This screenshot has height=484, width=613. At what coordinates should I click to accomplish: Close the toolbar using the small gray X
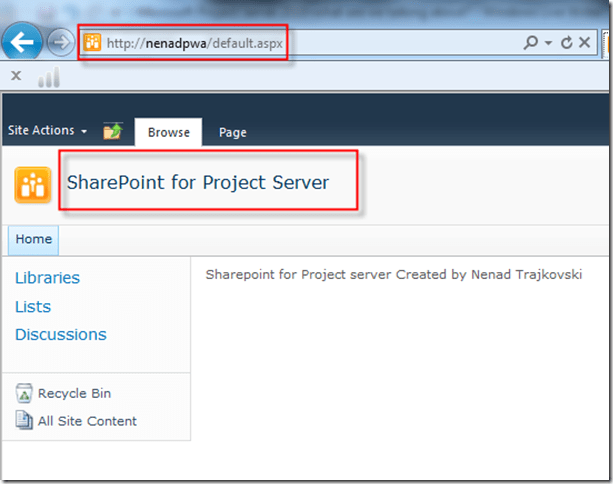tap(16, 76)
